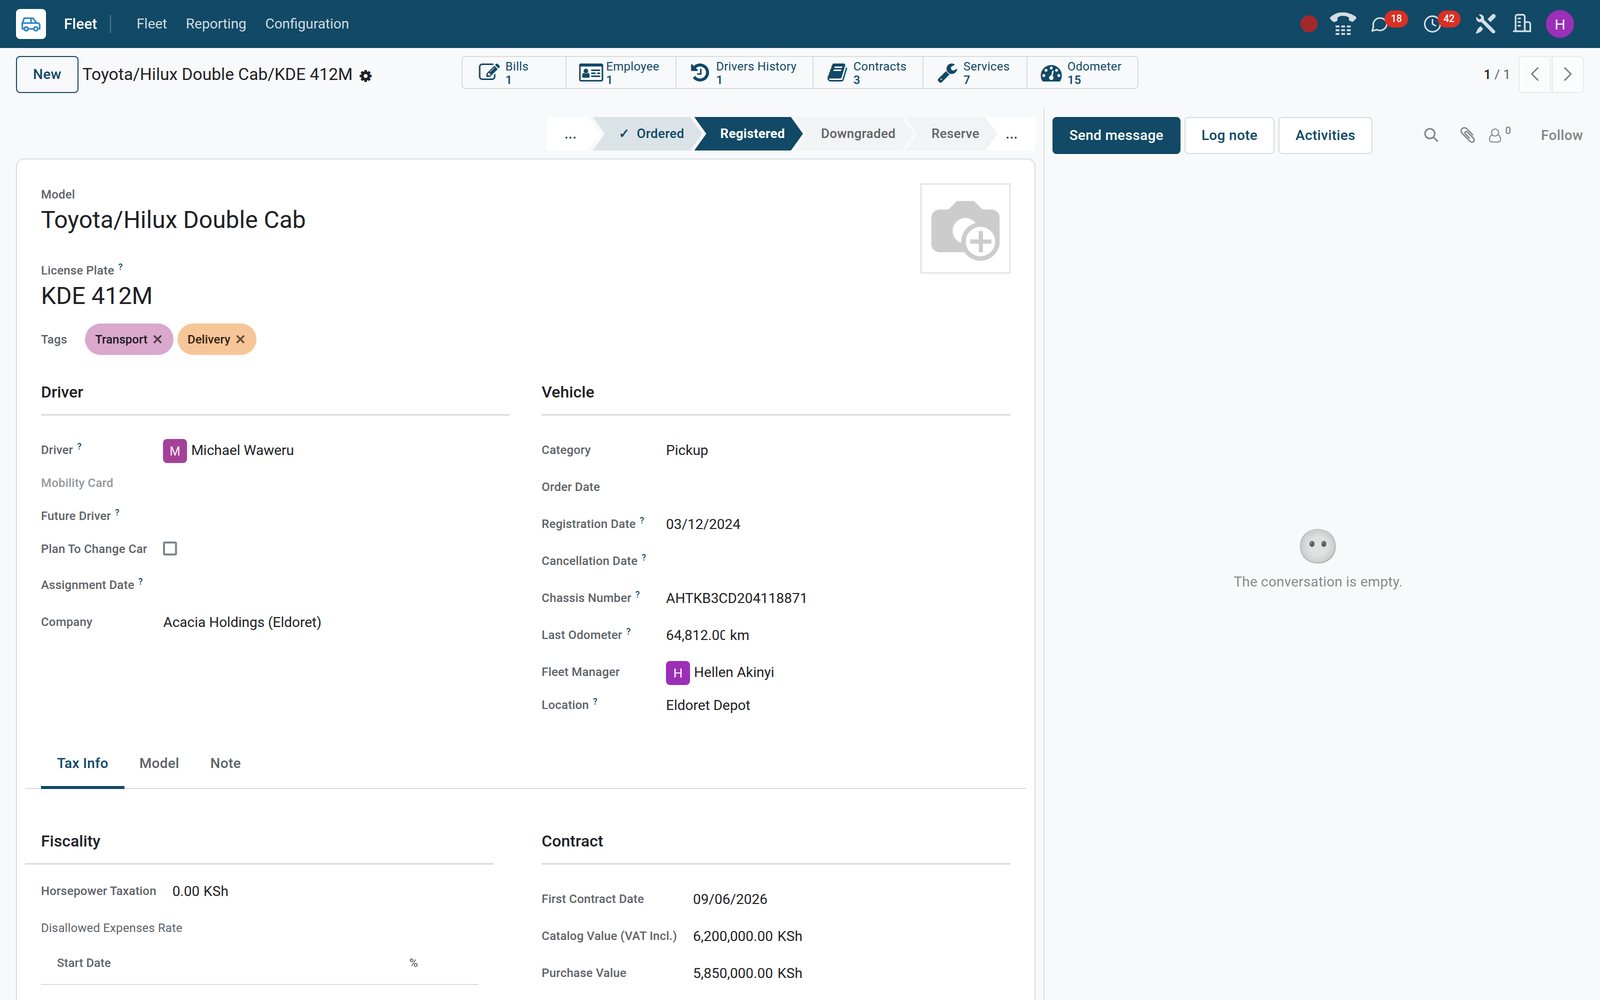Open Drivers History smart button
Viewport: 1600px width, 1000px height.
[744, 73]
